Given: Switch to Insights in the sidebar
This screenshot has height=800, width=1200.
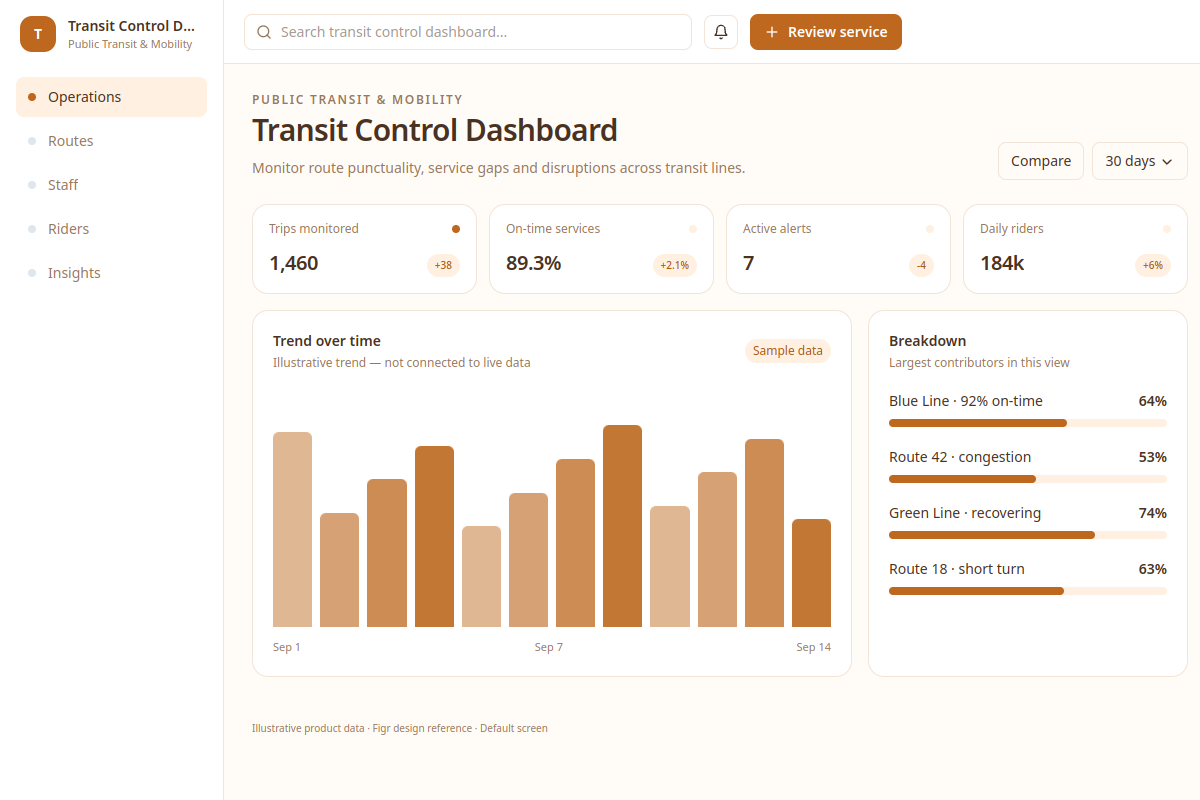Looking at the screenshot, I should [x=112, y=273].
